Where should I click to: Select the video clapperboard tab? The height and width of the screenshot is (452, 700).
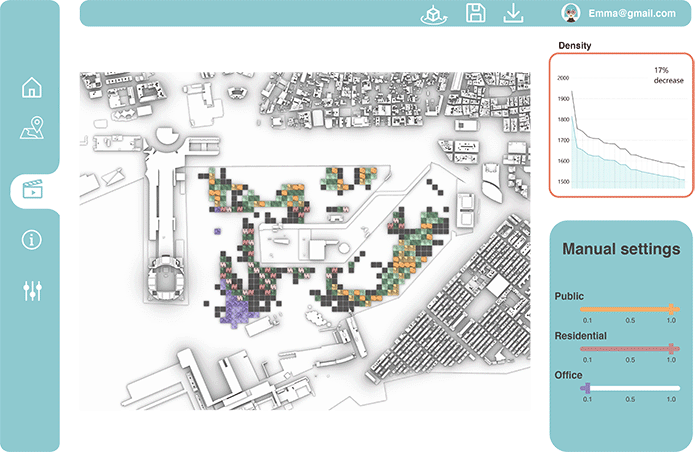pyautogui.click(x=33, y=189)
